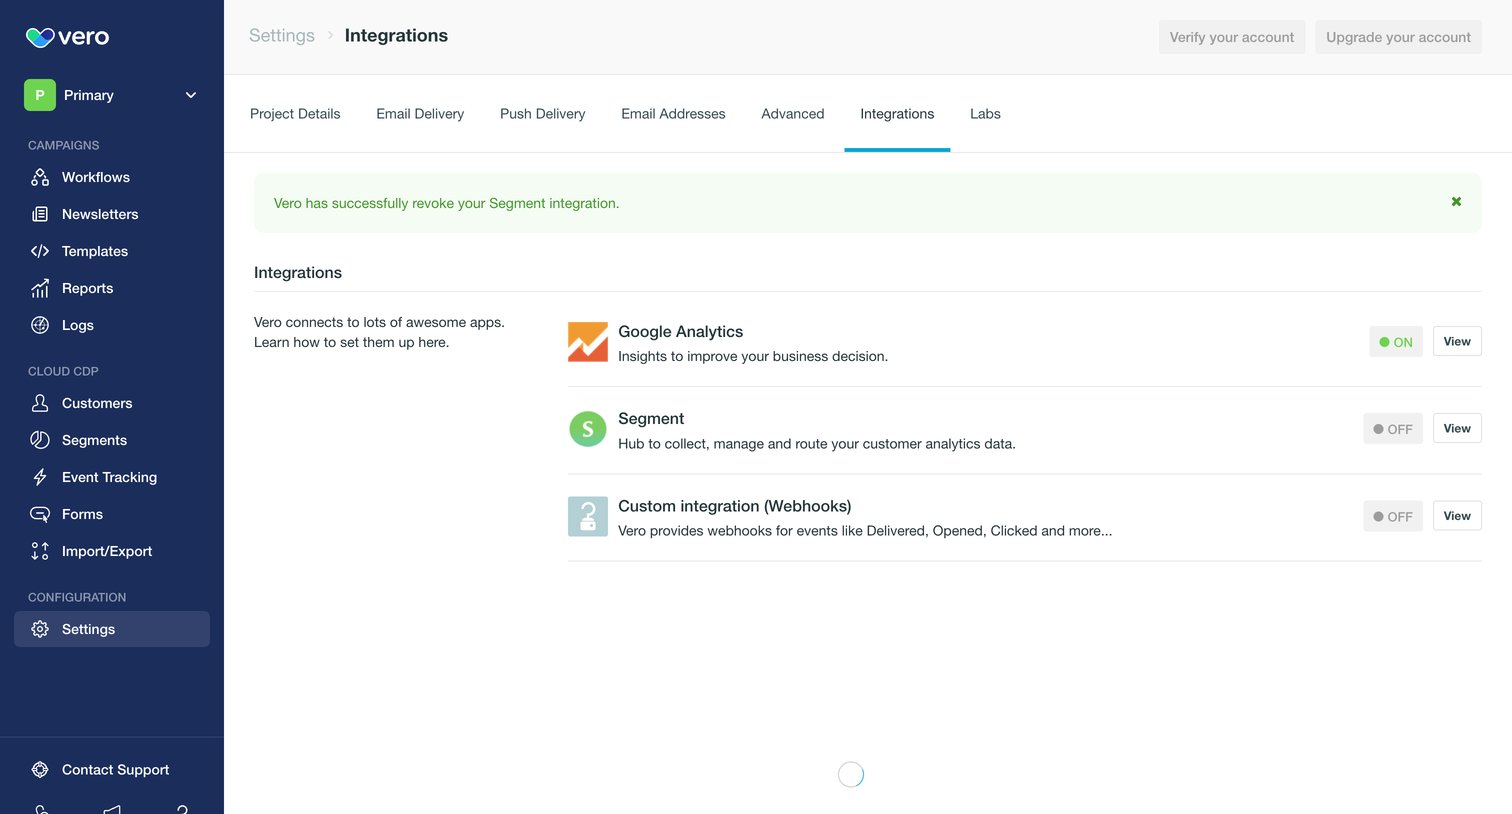Open Logs via its sidebar icon
1512x814 pixels.
tap(40, 325)
